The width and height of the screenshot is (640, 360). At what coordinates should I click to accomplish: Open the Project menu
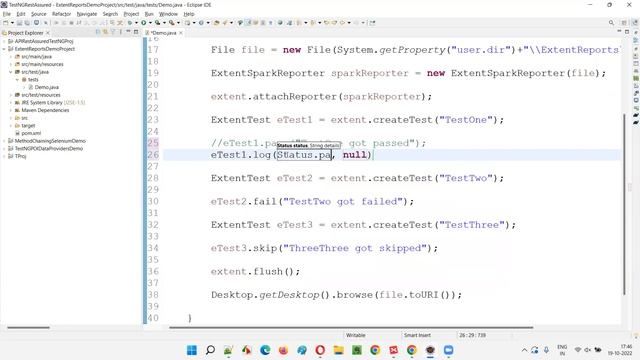(131, 14)
